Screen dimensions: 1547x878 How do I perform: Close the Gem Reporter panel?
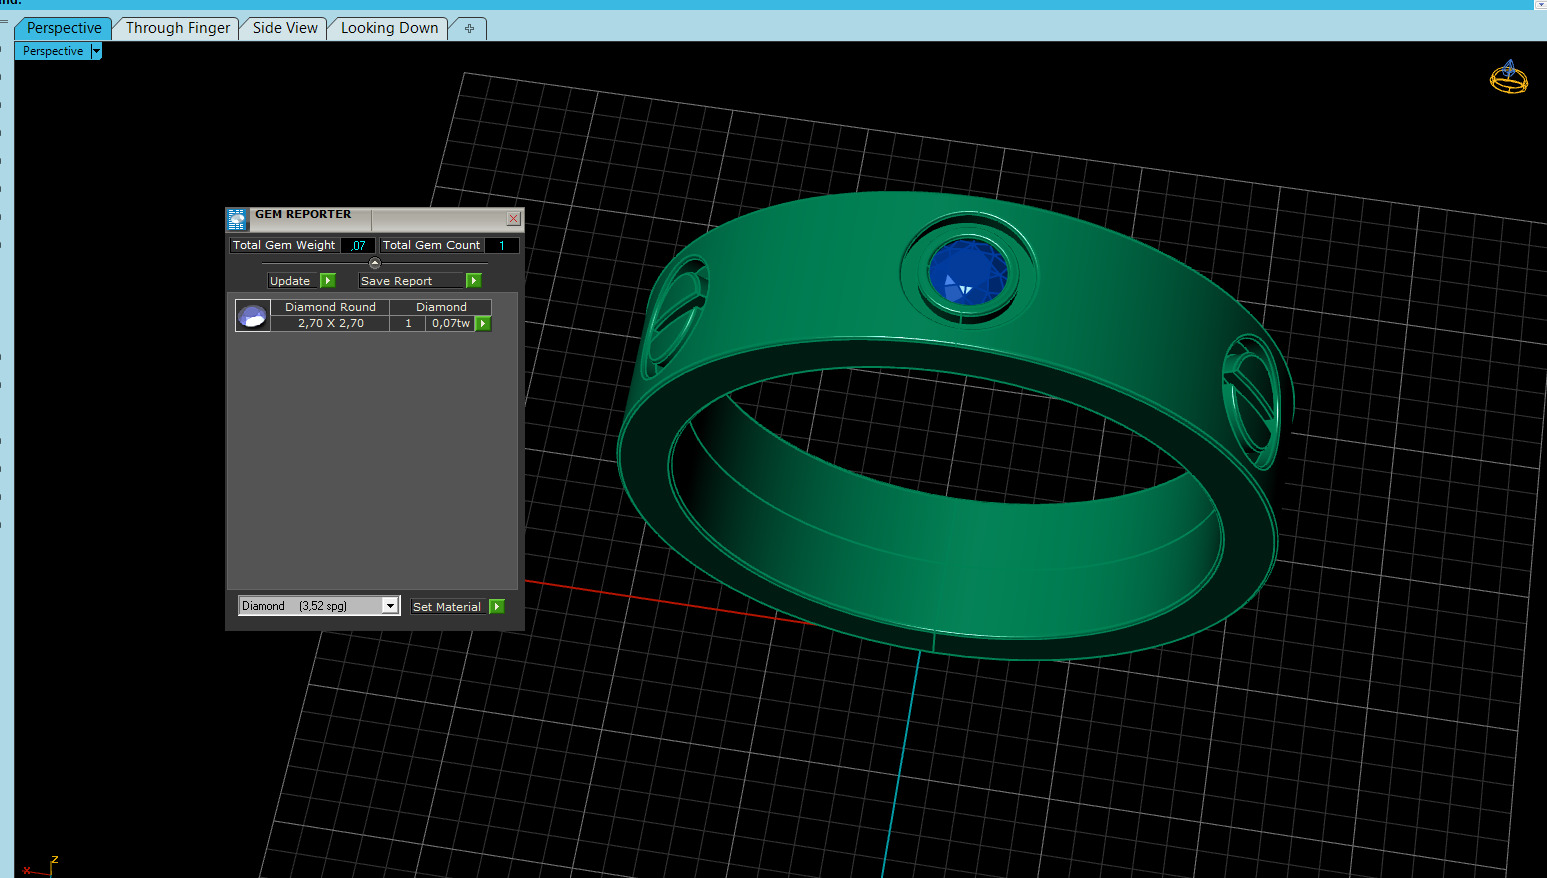[513, 218]
